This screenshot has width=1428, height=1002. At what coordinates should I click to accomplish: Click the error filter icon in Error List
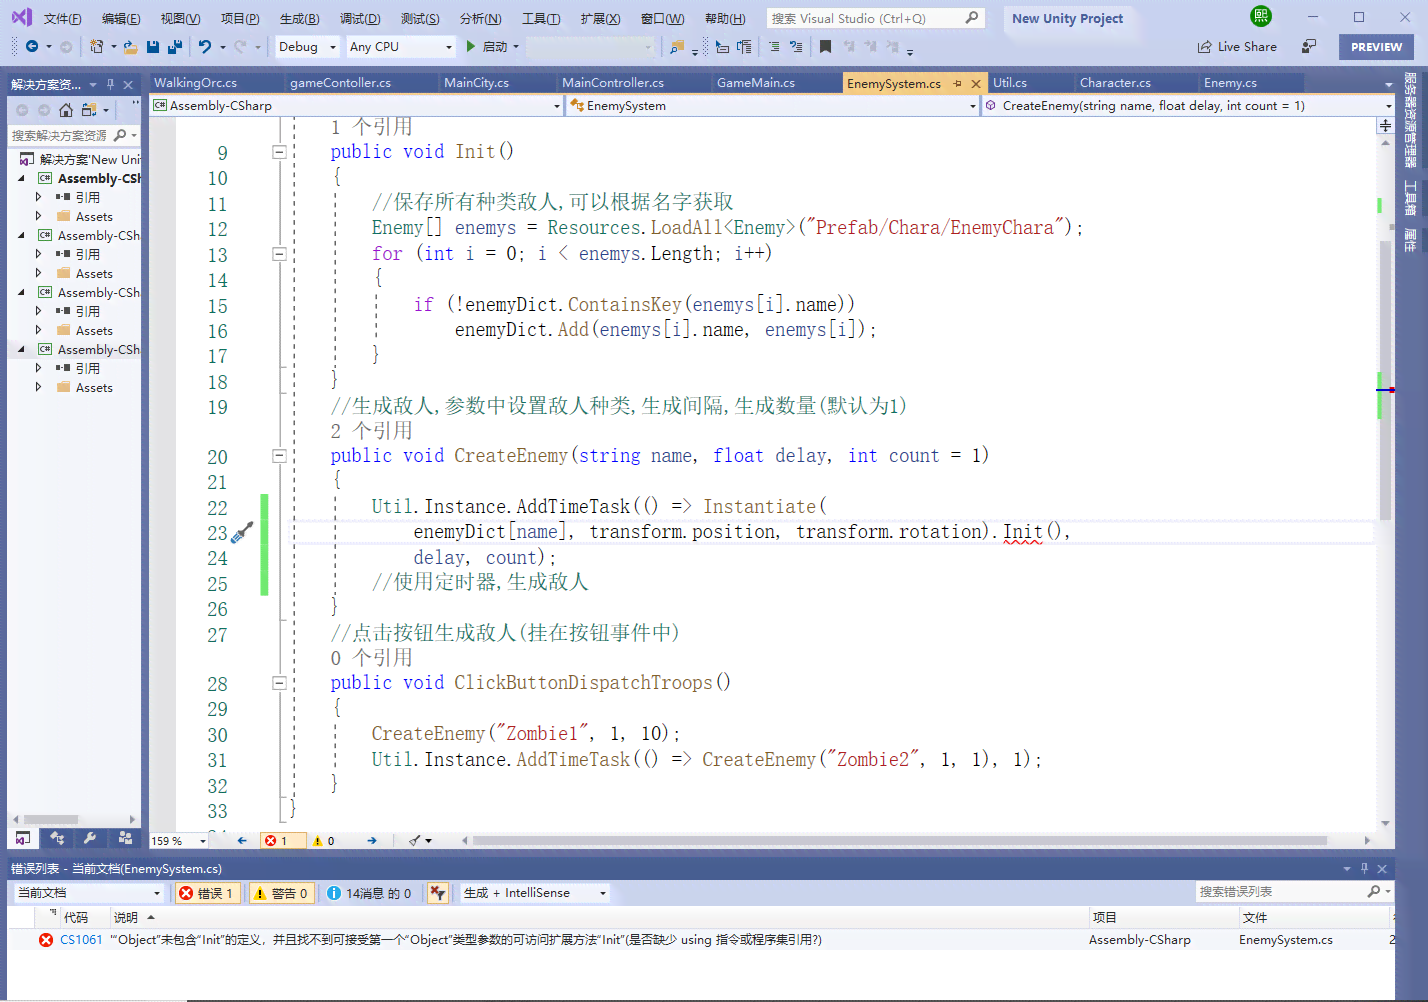coord(438,893)
